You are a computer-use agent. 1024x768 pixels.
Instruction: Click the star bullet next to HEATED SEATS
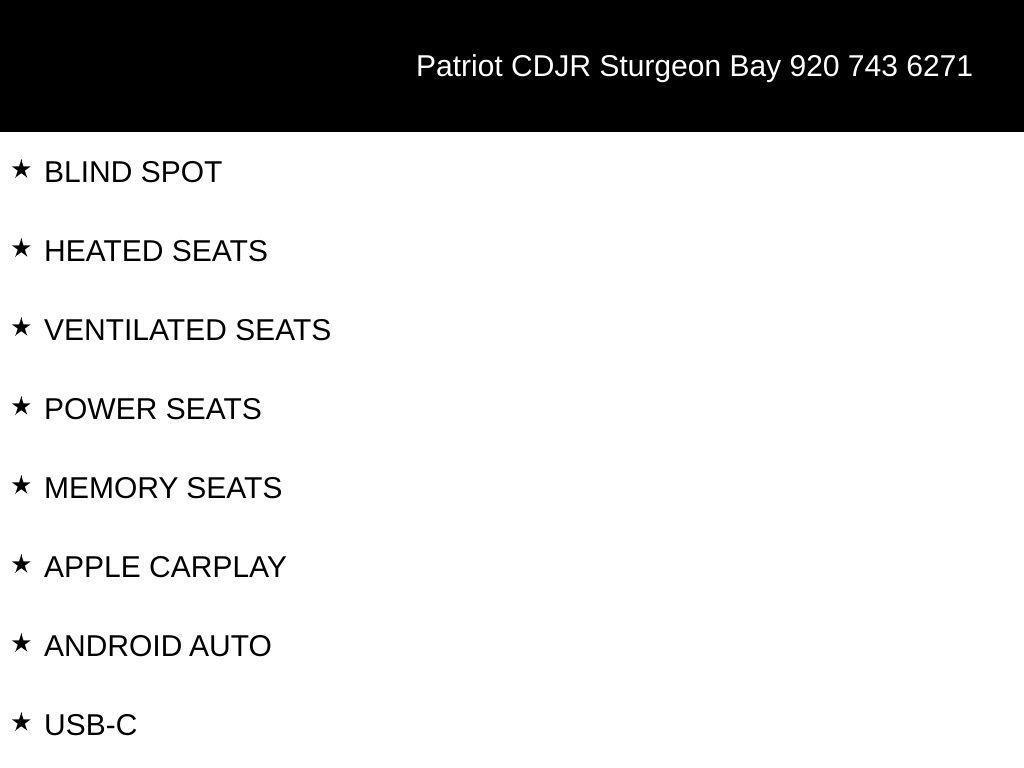[x=21, y=248]
